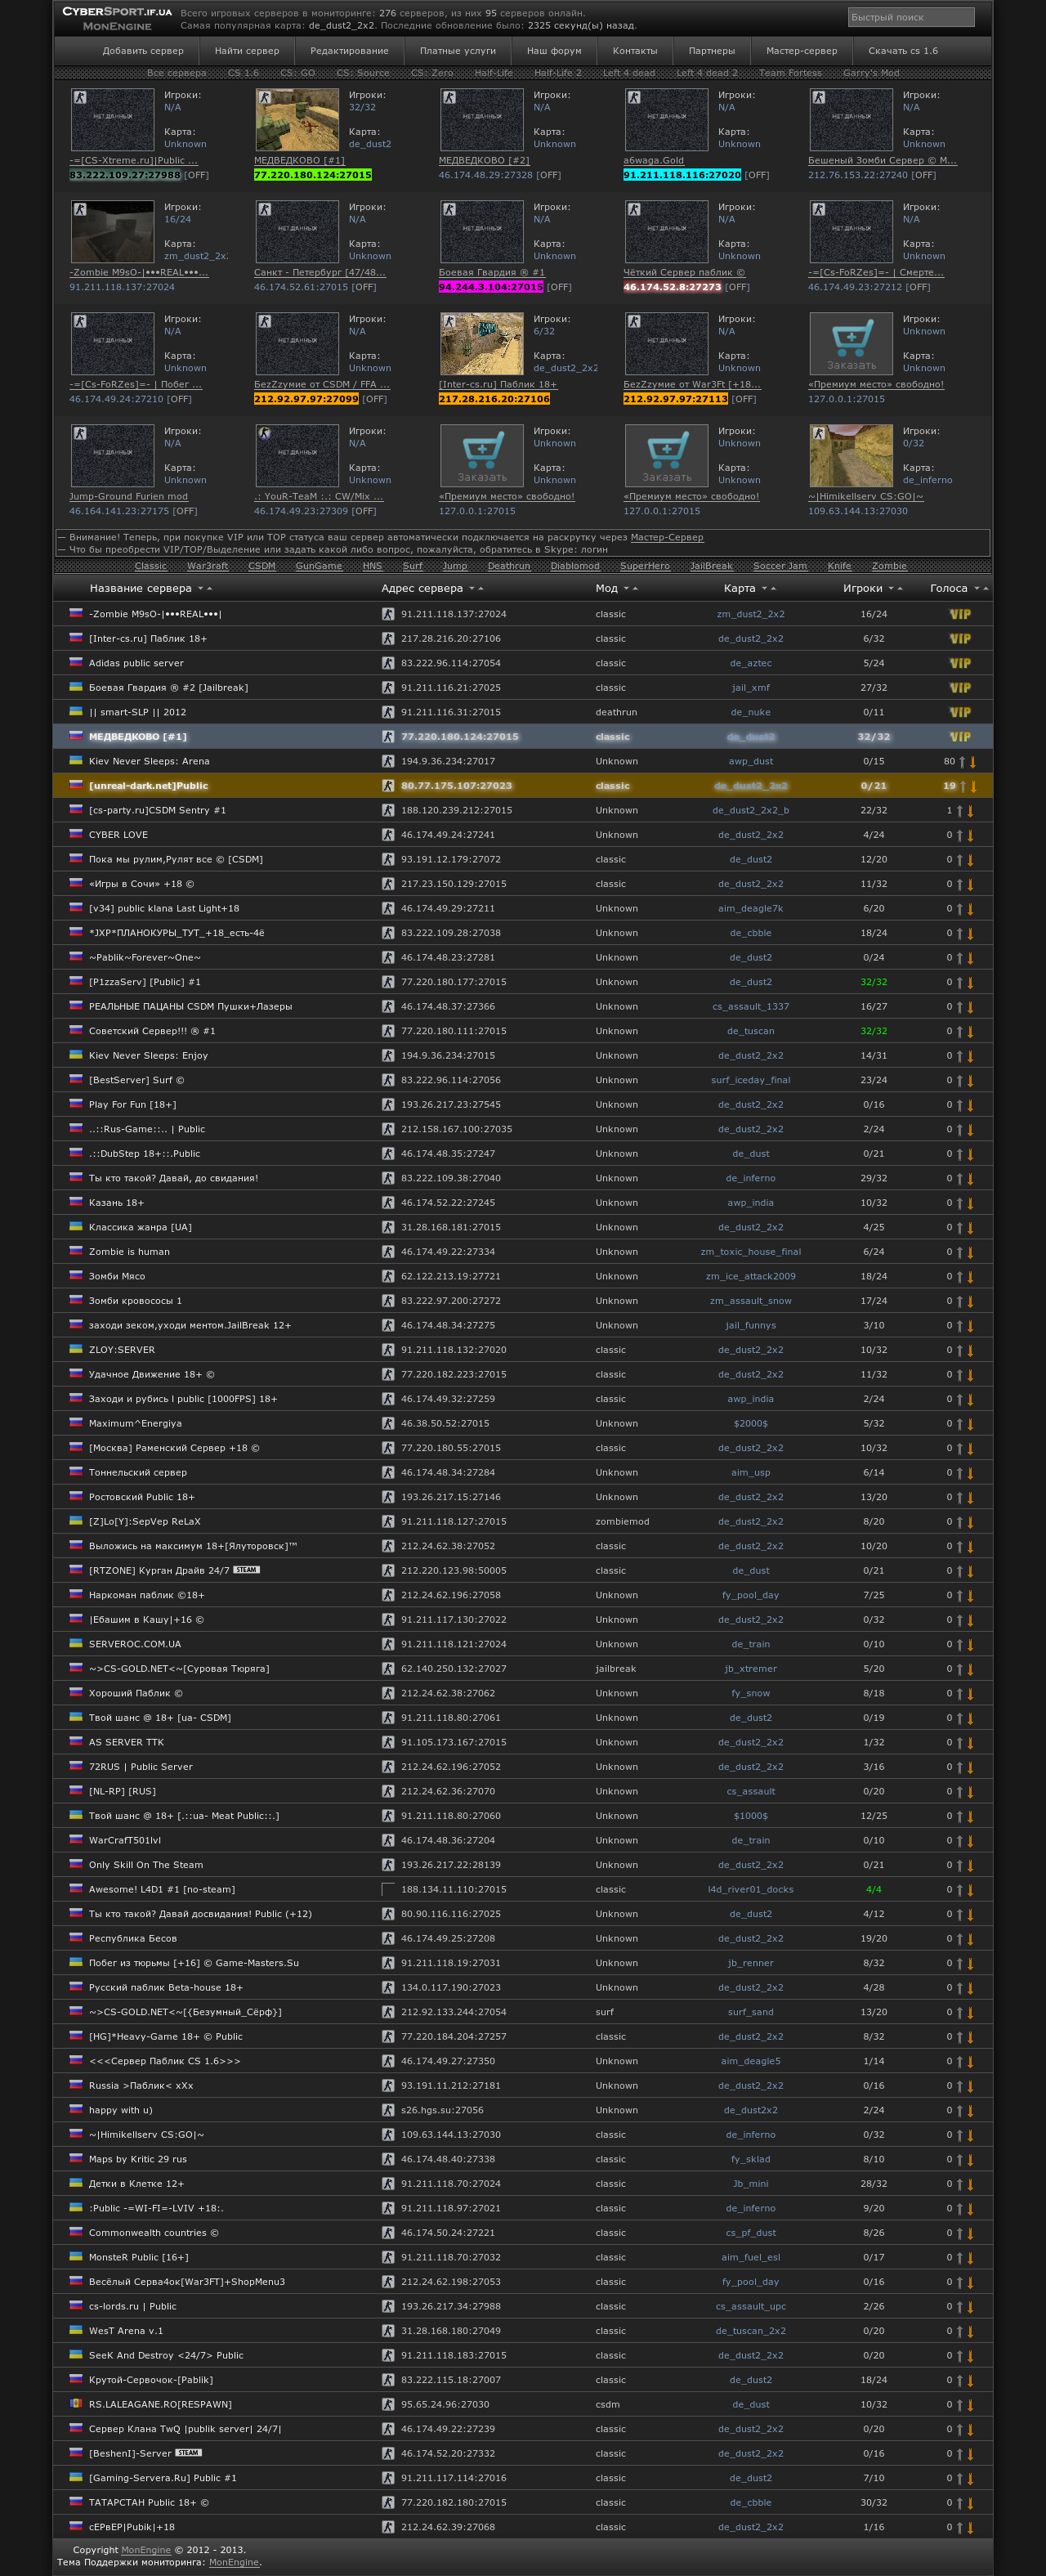Click the VIP badge of || smart-SLP || 2012

(x=959, y=712)
